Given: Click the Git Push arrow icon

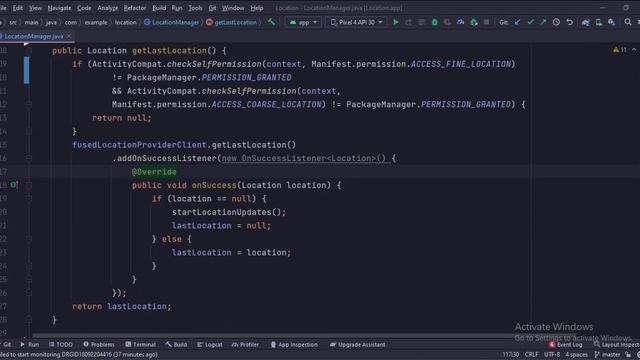Looking at the screenshot, I should tap(543, 22).
